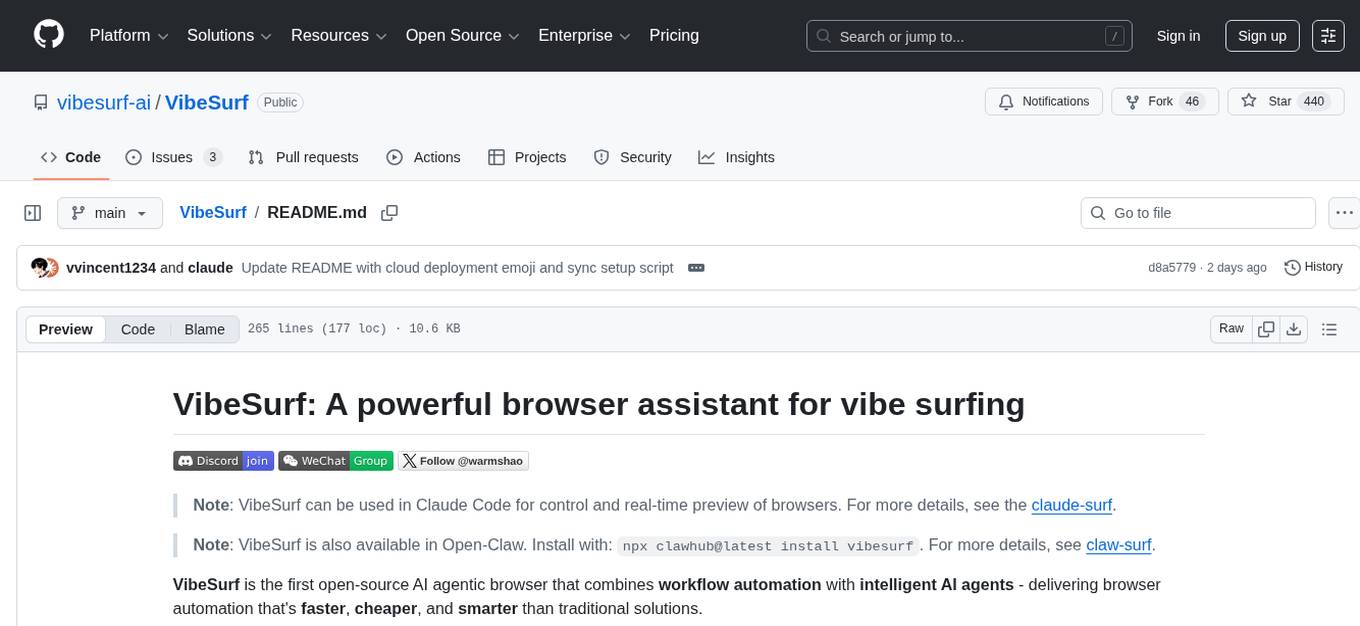Toggle the file tree side panel
The width and height of the screenshot is (1360, 626).
pyautogui.click(x=32, y=212)
